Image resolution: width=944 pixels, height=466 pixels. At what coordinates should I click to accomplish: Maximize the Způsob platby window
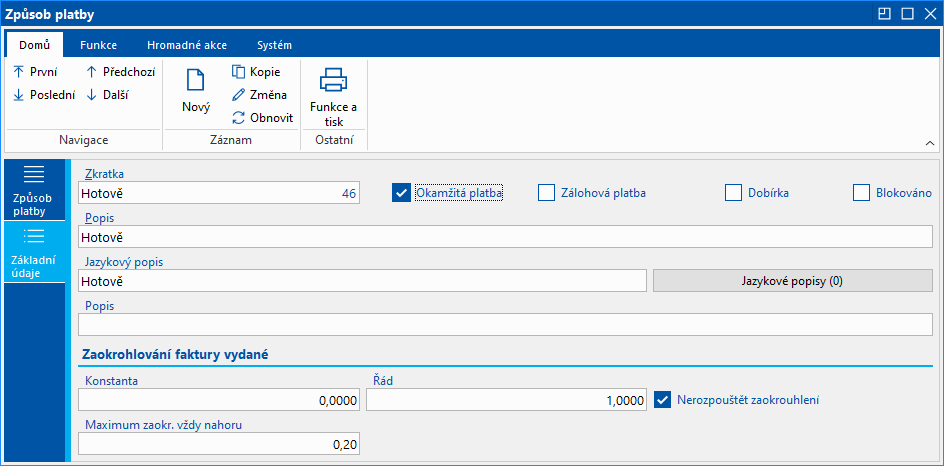tap(907, 14)
